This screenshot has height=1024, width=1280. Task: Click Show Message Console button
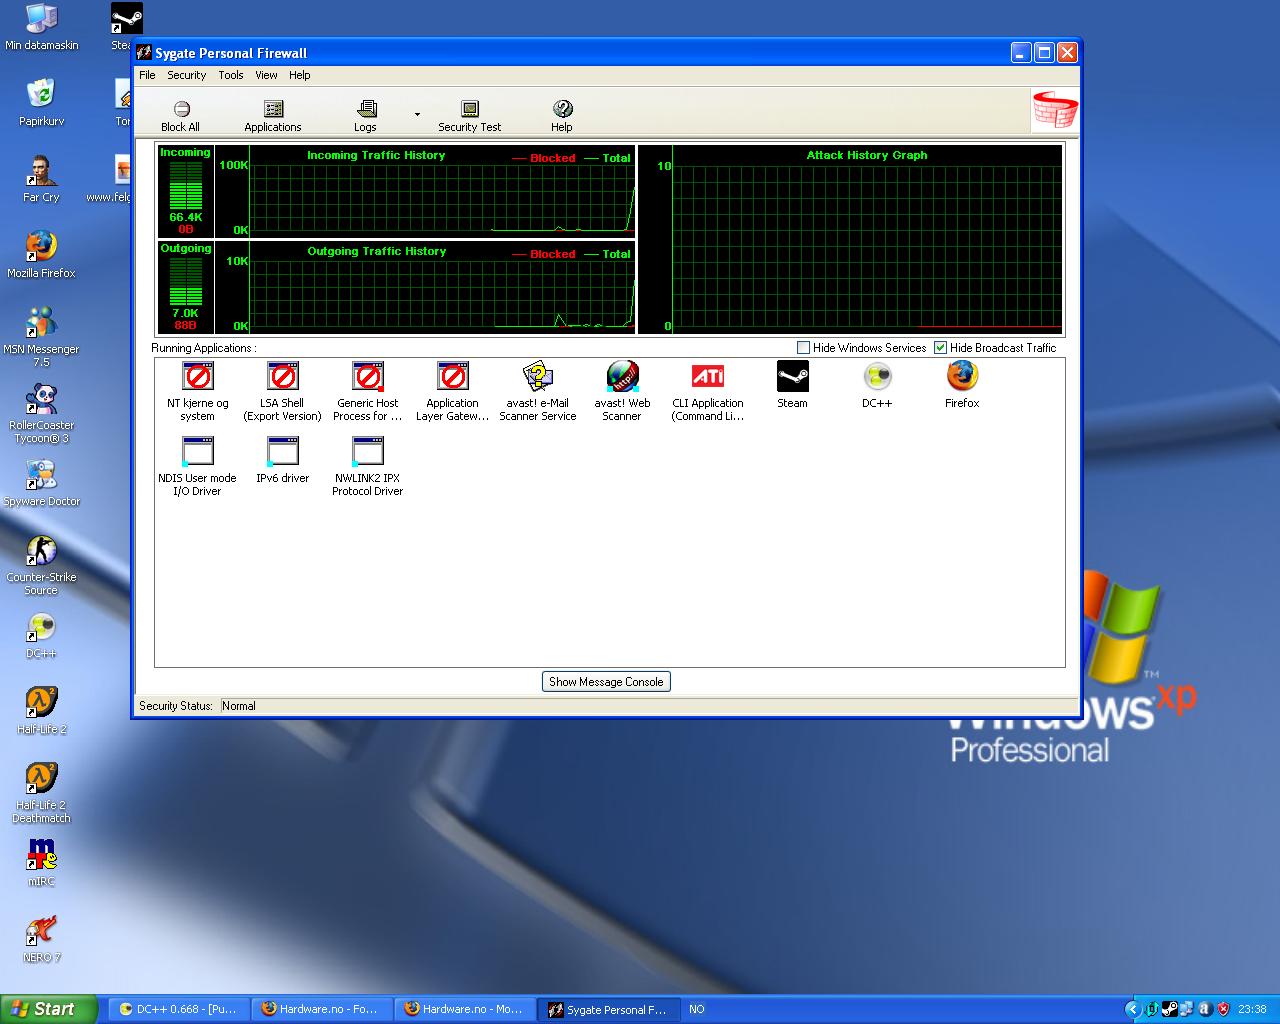click(x=606, y=682)
